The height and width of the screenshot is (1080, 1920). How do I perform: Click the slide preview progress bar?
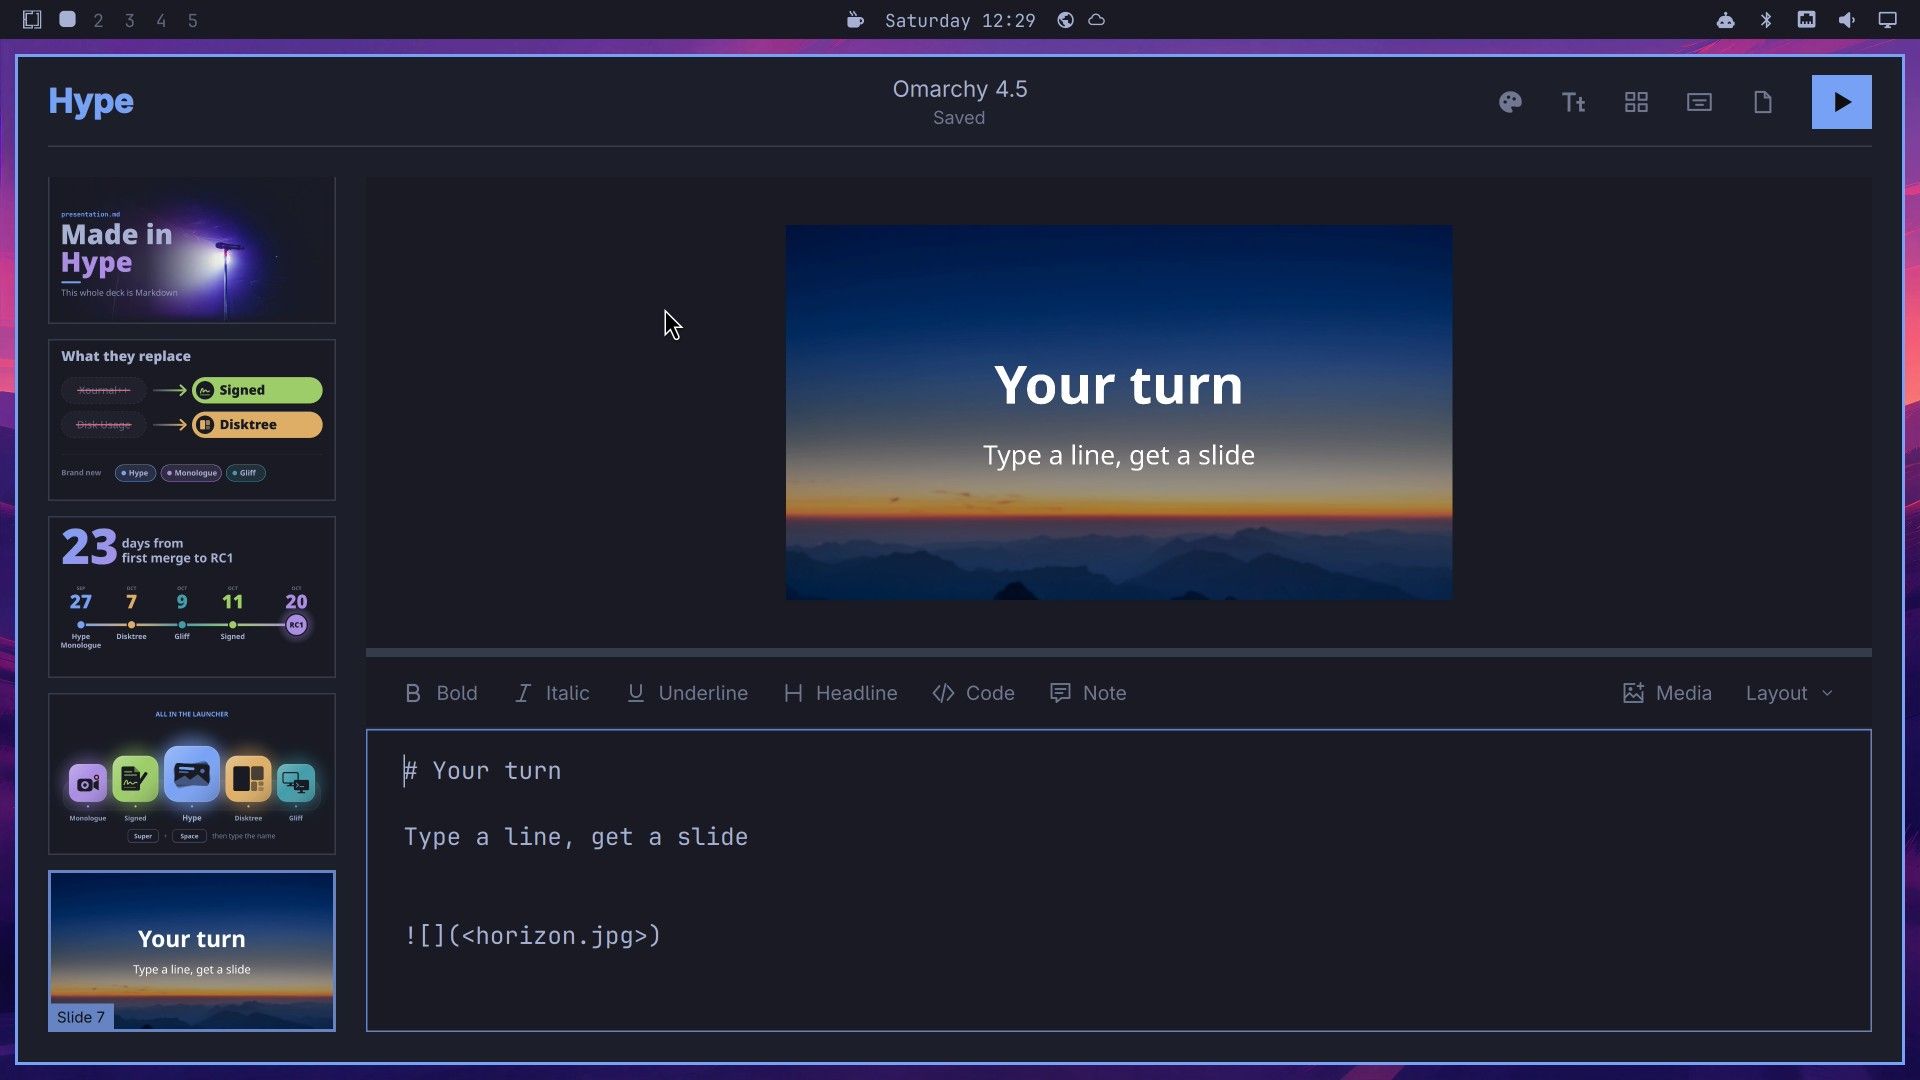tap(1118, 652)
